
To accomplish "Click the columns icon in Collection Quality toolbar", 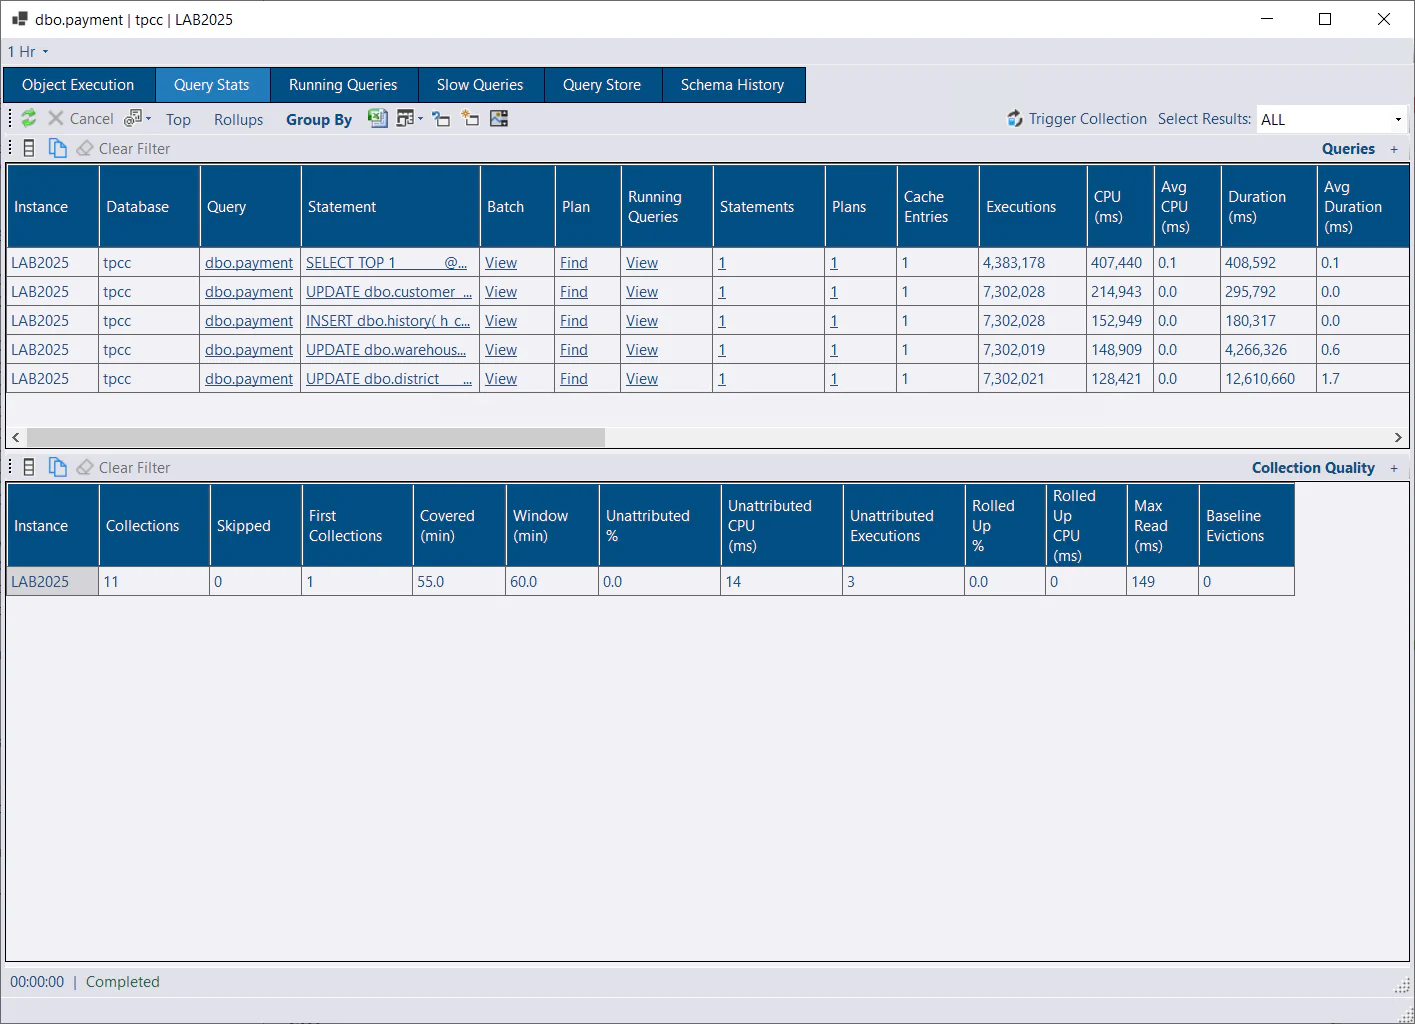I will (29, 467).
